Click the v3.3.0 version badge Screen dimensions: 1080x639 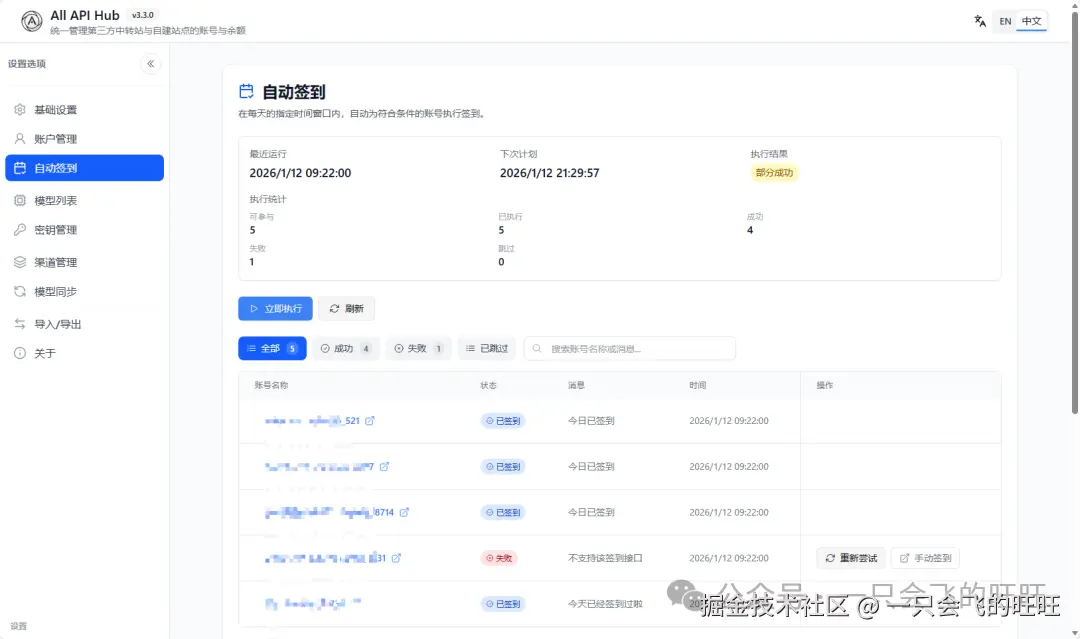click(143, 15)
